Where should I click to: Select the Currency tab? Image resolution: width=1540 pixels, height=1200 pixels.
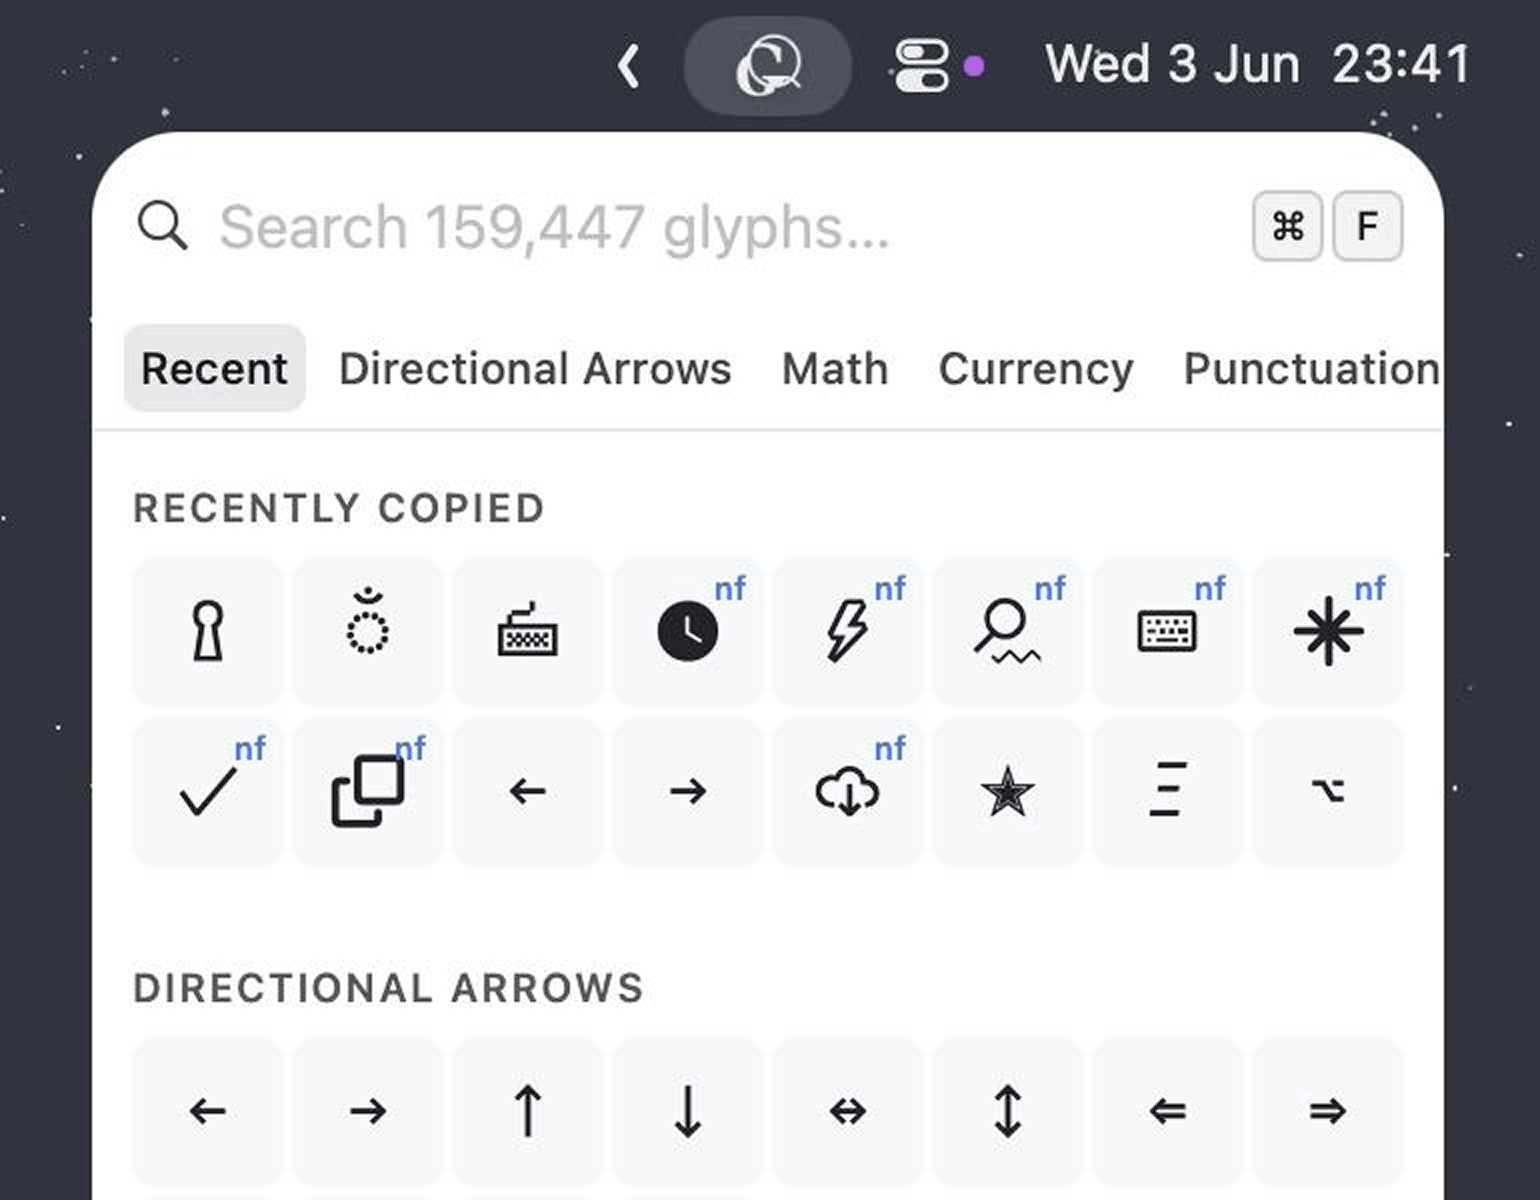pos(1036,368)
